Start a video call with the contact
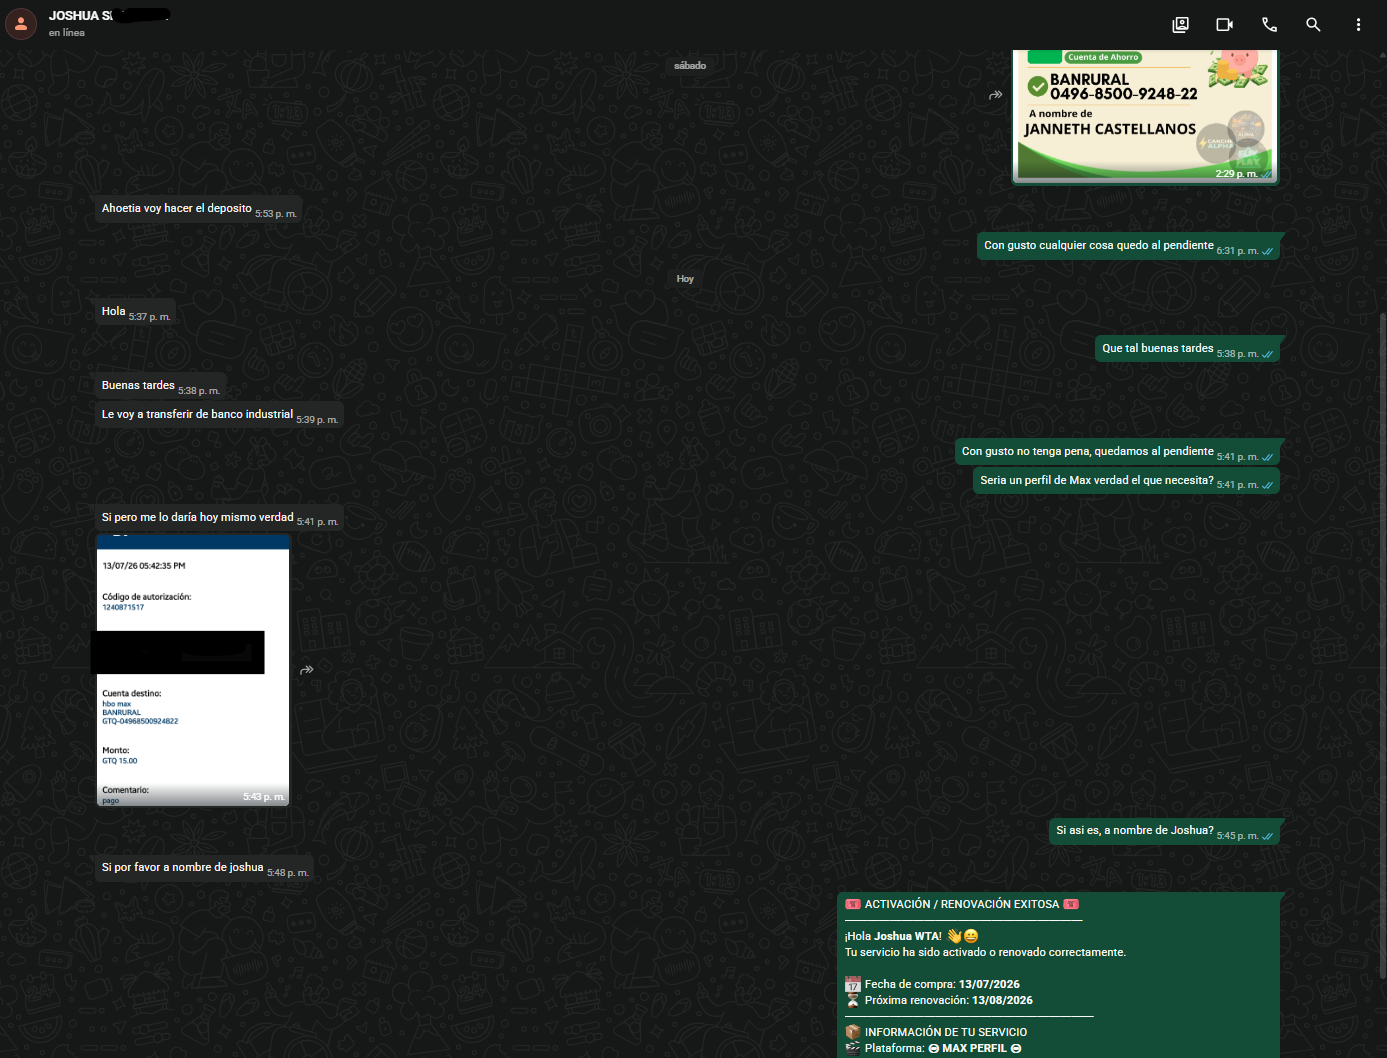 click(1224, 25)
